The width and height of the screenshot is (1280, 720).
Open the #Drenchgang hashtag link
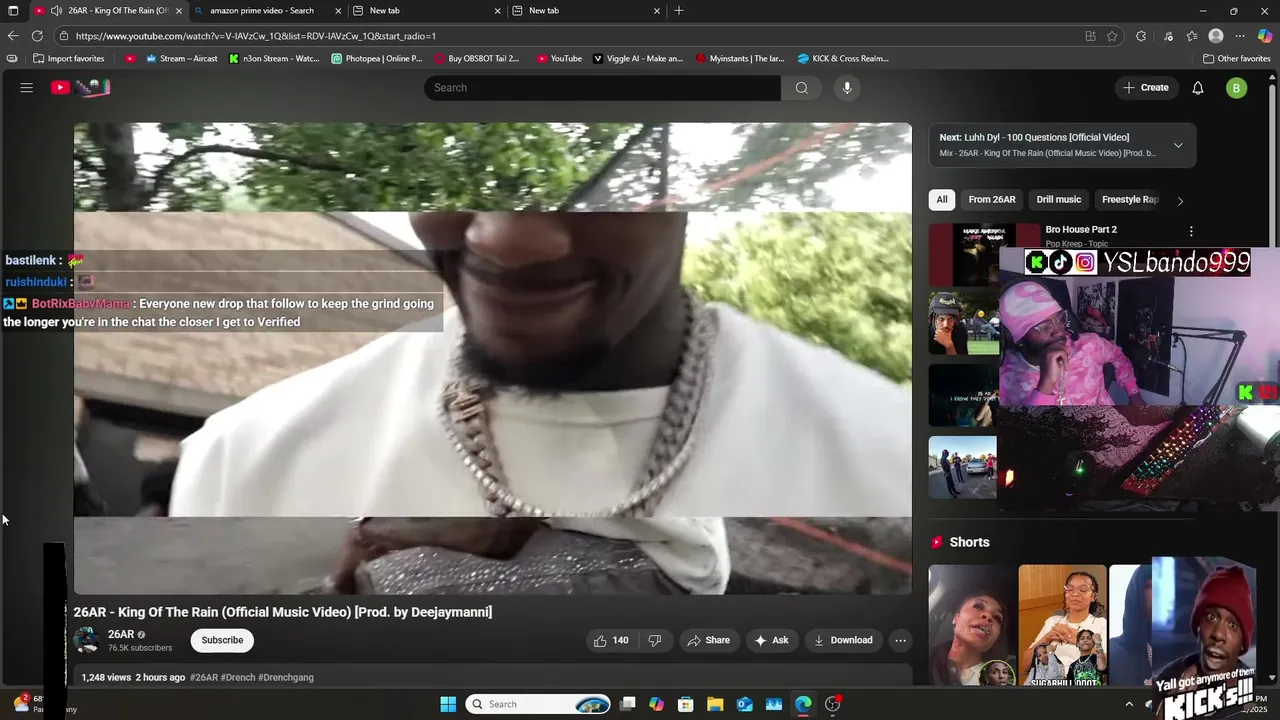click(286, 677)
